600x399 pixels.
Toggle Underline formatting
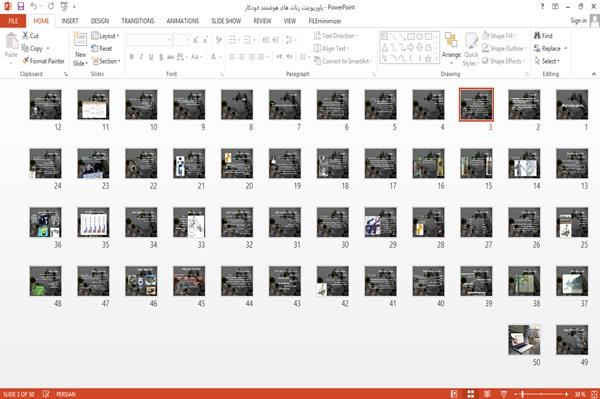(x=151, y=57)
